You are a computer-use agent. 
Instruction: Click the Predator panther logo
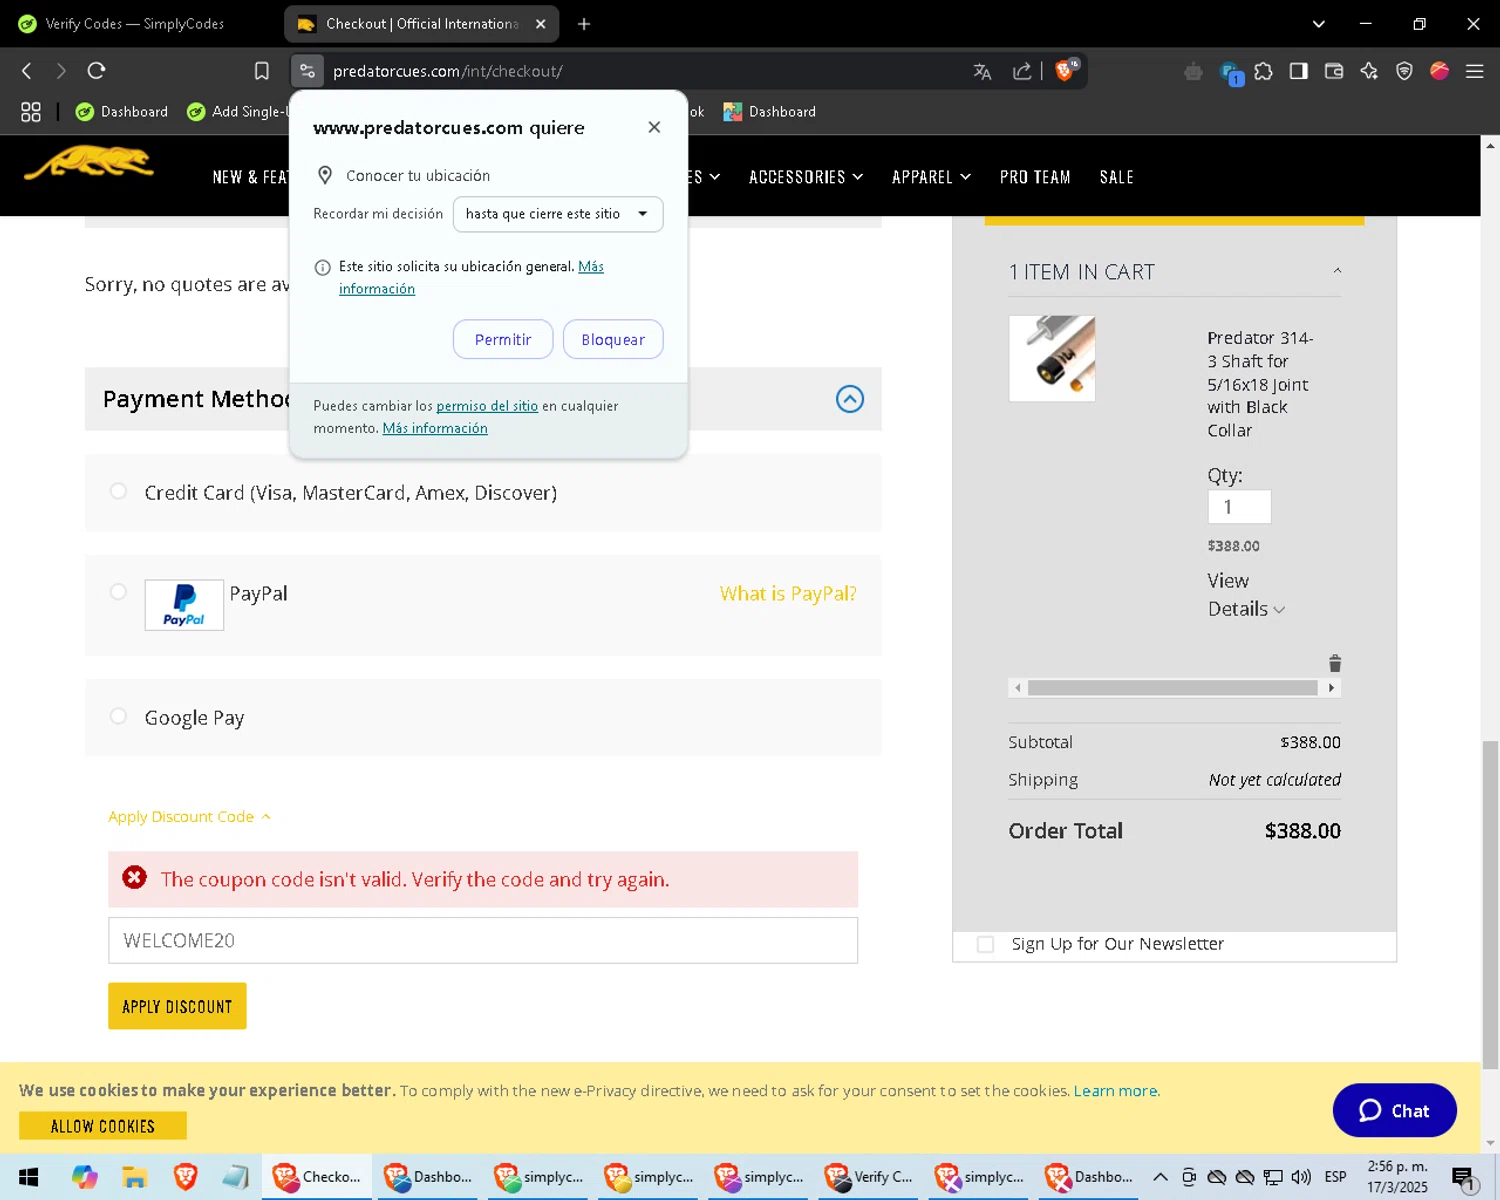pos(89,163)
